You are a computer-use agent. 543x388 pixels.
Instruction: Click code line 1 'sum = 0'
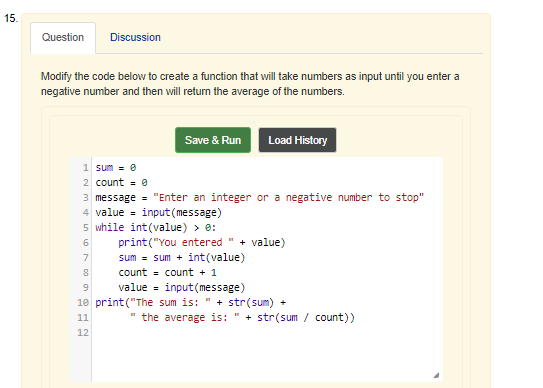(x=116, y=168)
